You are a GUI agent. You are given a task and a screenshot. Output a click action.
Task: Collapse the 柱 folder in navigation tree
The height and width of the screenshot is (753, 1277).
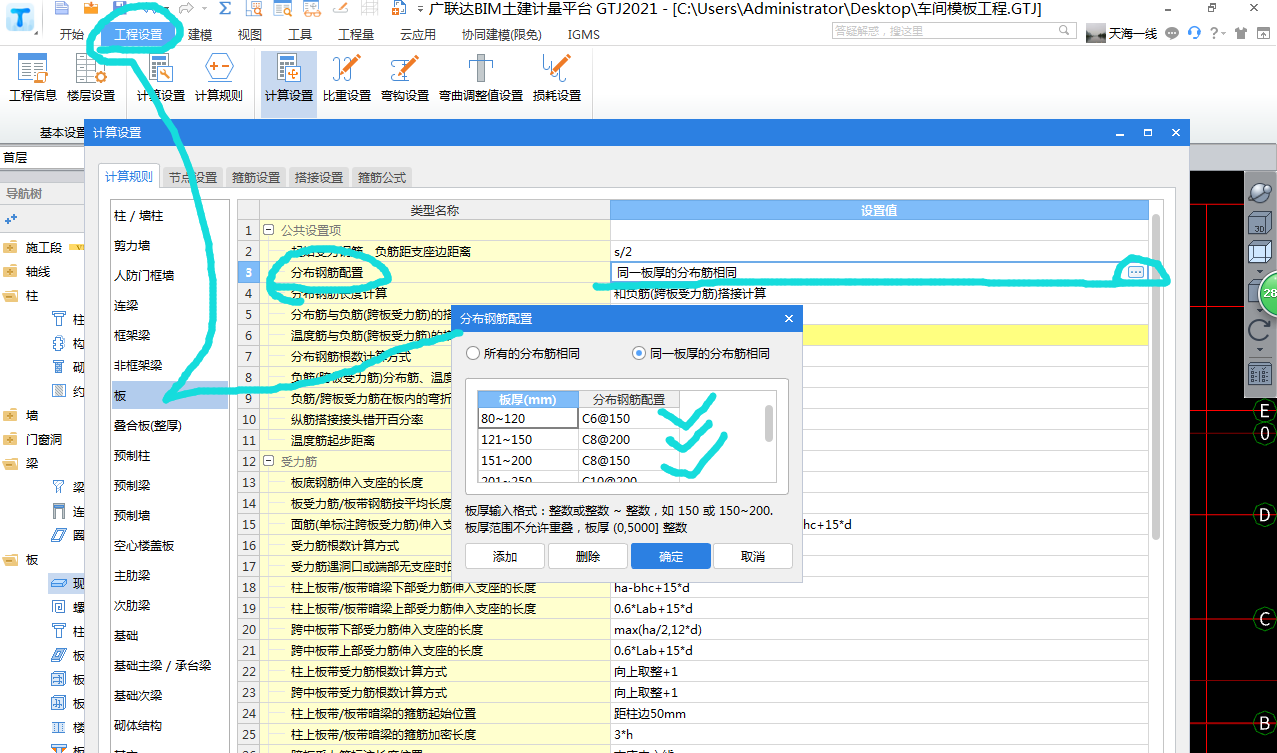[x=11, y=296]
